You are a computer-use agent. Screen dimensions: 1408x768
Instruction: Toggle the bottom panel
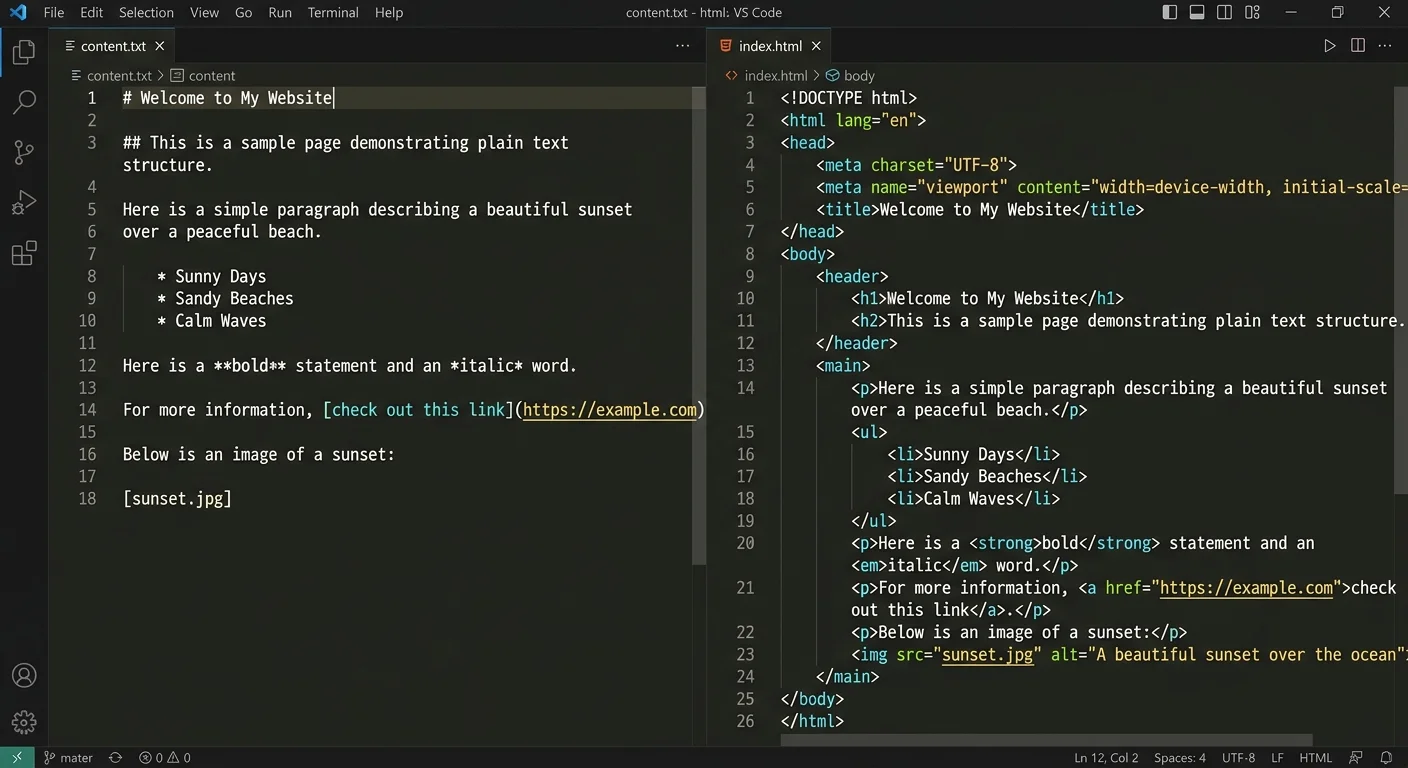(x=1197, y=13)
